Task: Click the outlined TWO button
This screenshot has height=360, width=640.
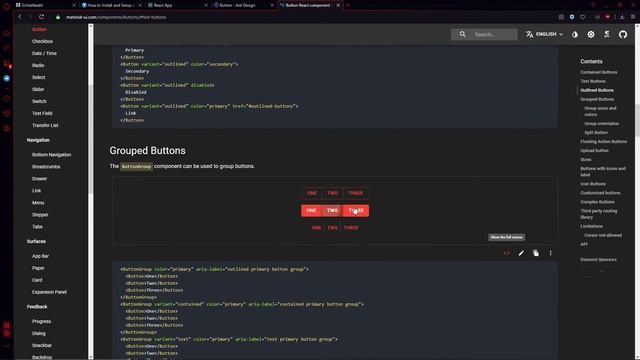Action: point(333,193)
